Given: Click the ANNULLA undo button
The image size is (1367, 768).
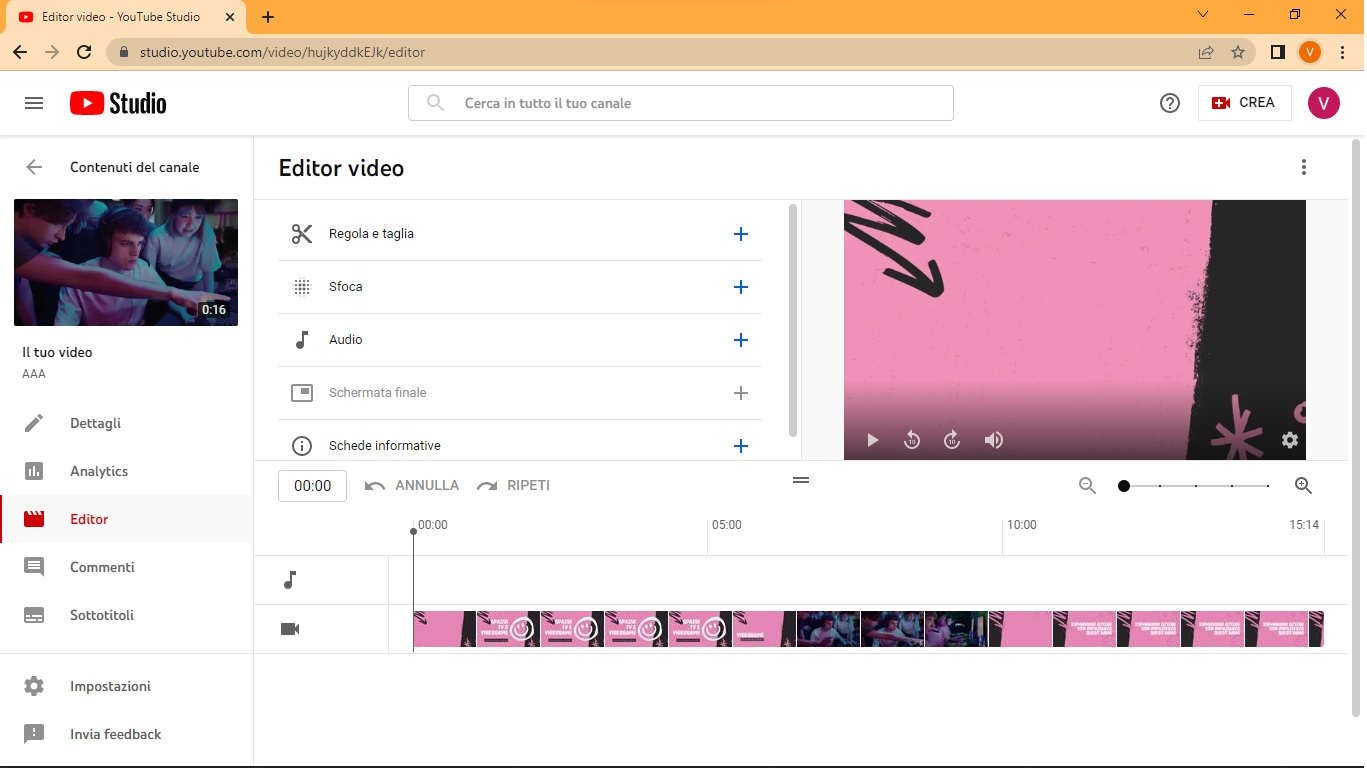Looking at the screenshot, I should [x=411, y=485].
